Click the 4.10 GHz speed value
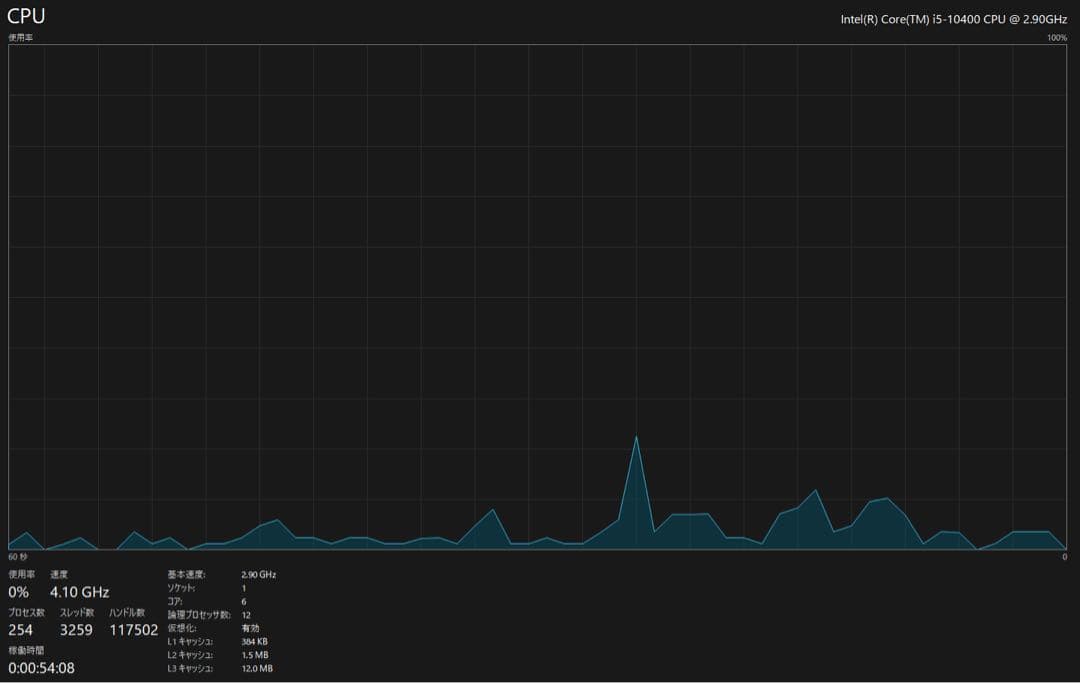Image resolution: width=1080 pixels, height=683 pixels. coord(79,592)
